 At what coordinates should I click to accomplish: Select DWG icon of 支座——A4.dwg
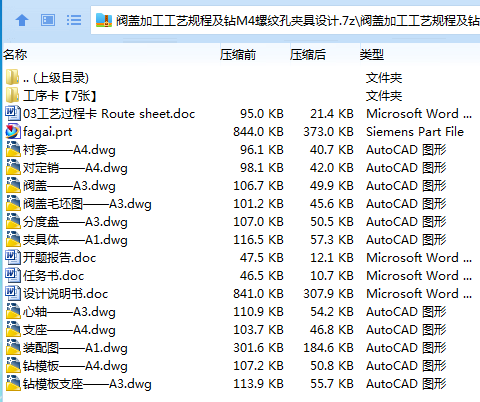[x=13, y=329]
